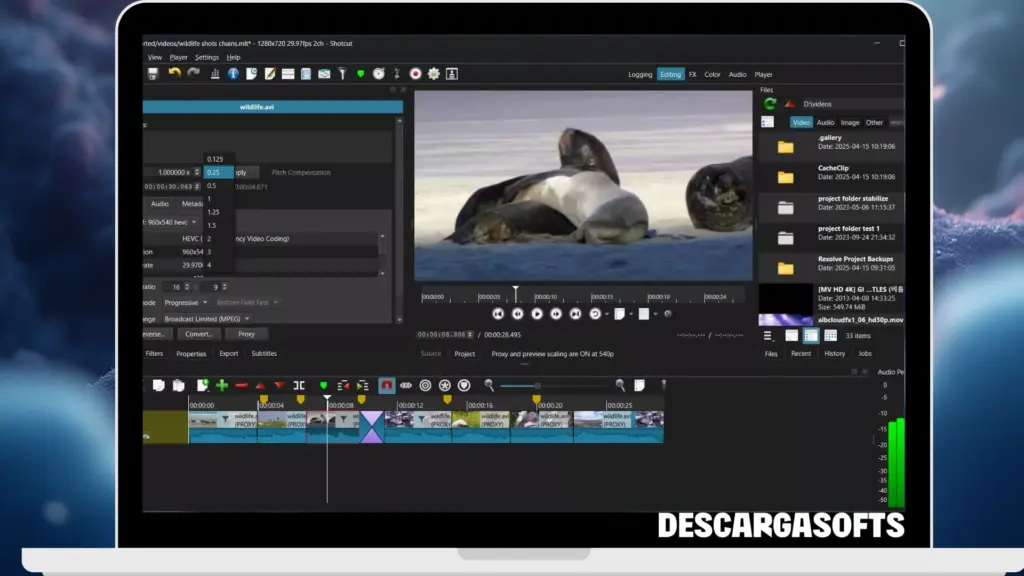Toggle the red Snap magnet on timeline
Viewport: 1024px width, 576px height.
(387, 385)
